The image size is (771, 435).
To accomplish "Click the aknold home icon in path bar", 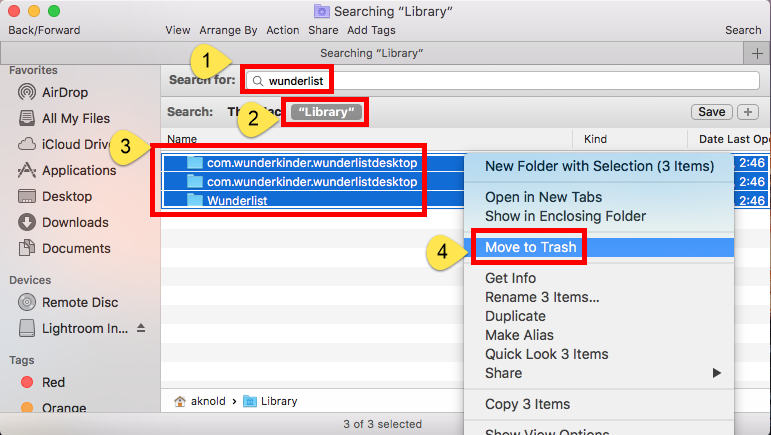I will coord(180,401).
